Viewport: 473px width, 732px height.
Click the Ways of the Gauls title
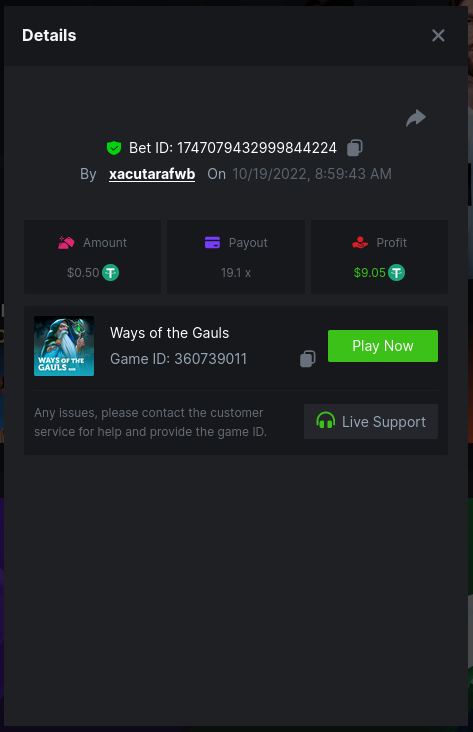click(169, 333)
